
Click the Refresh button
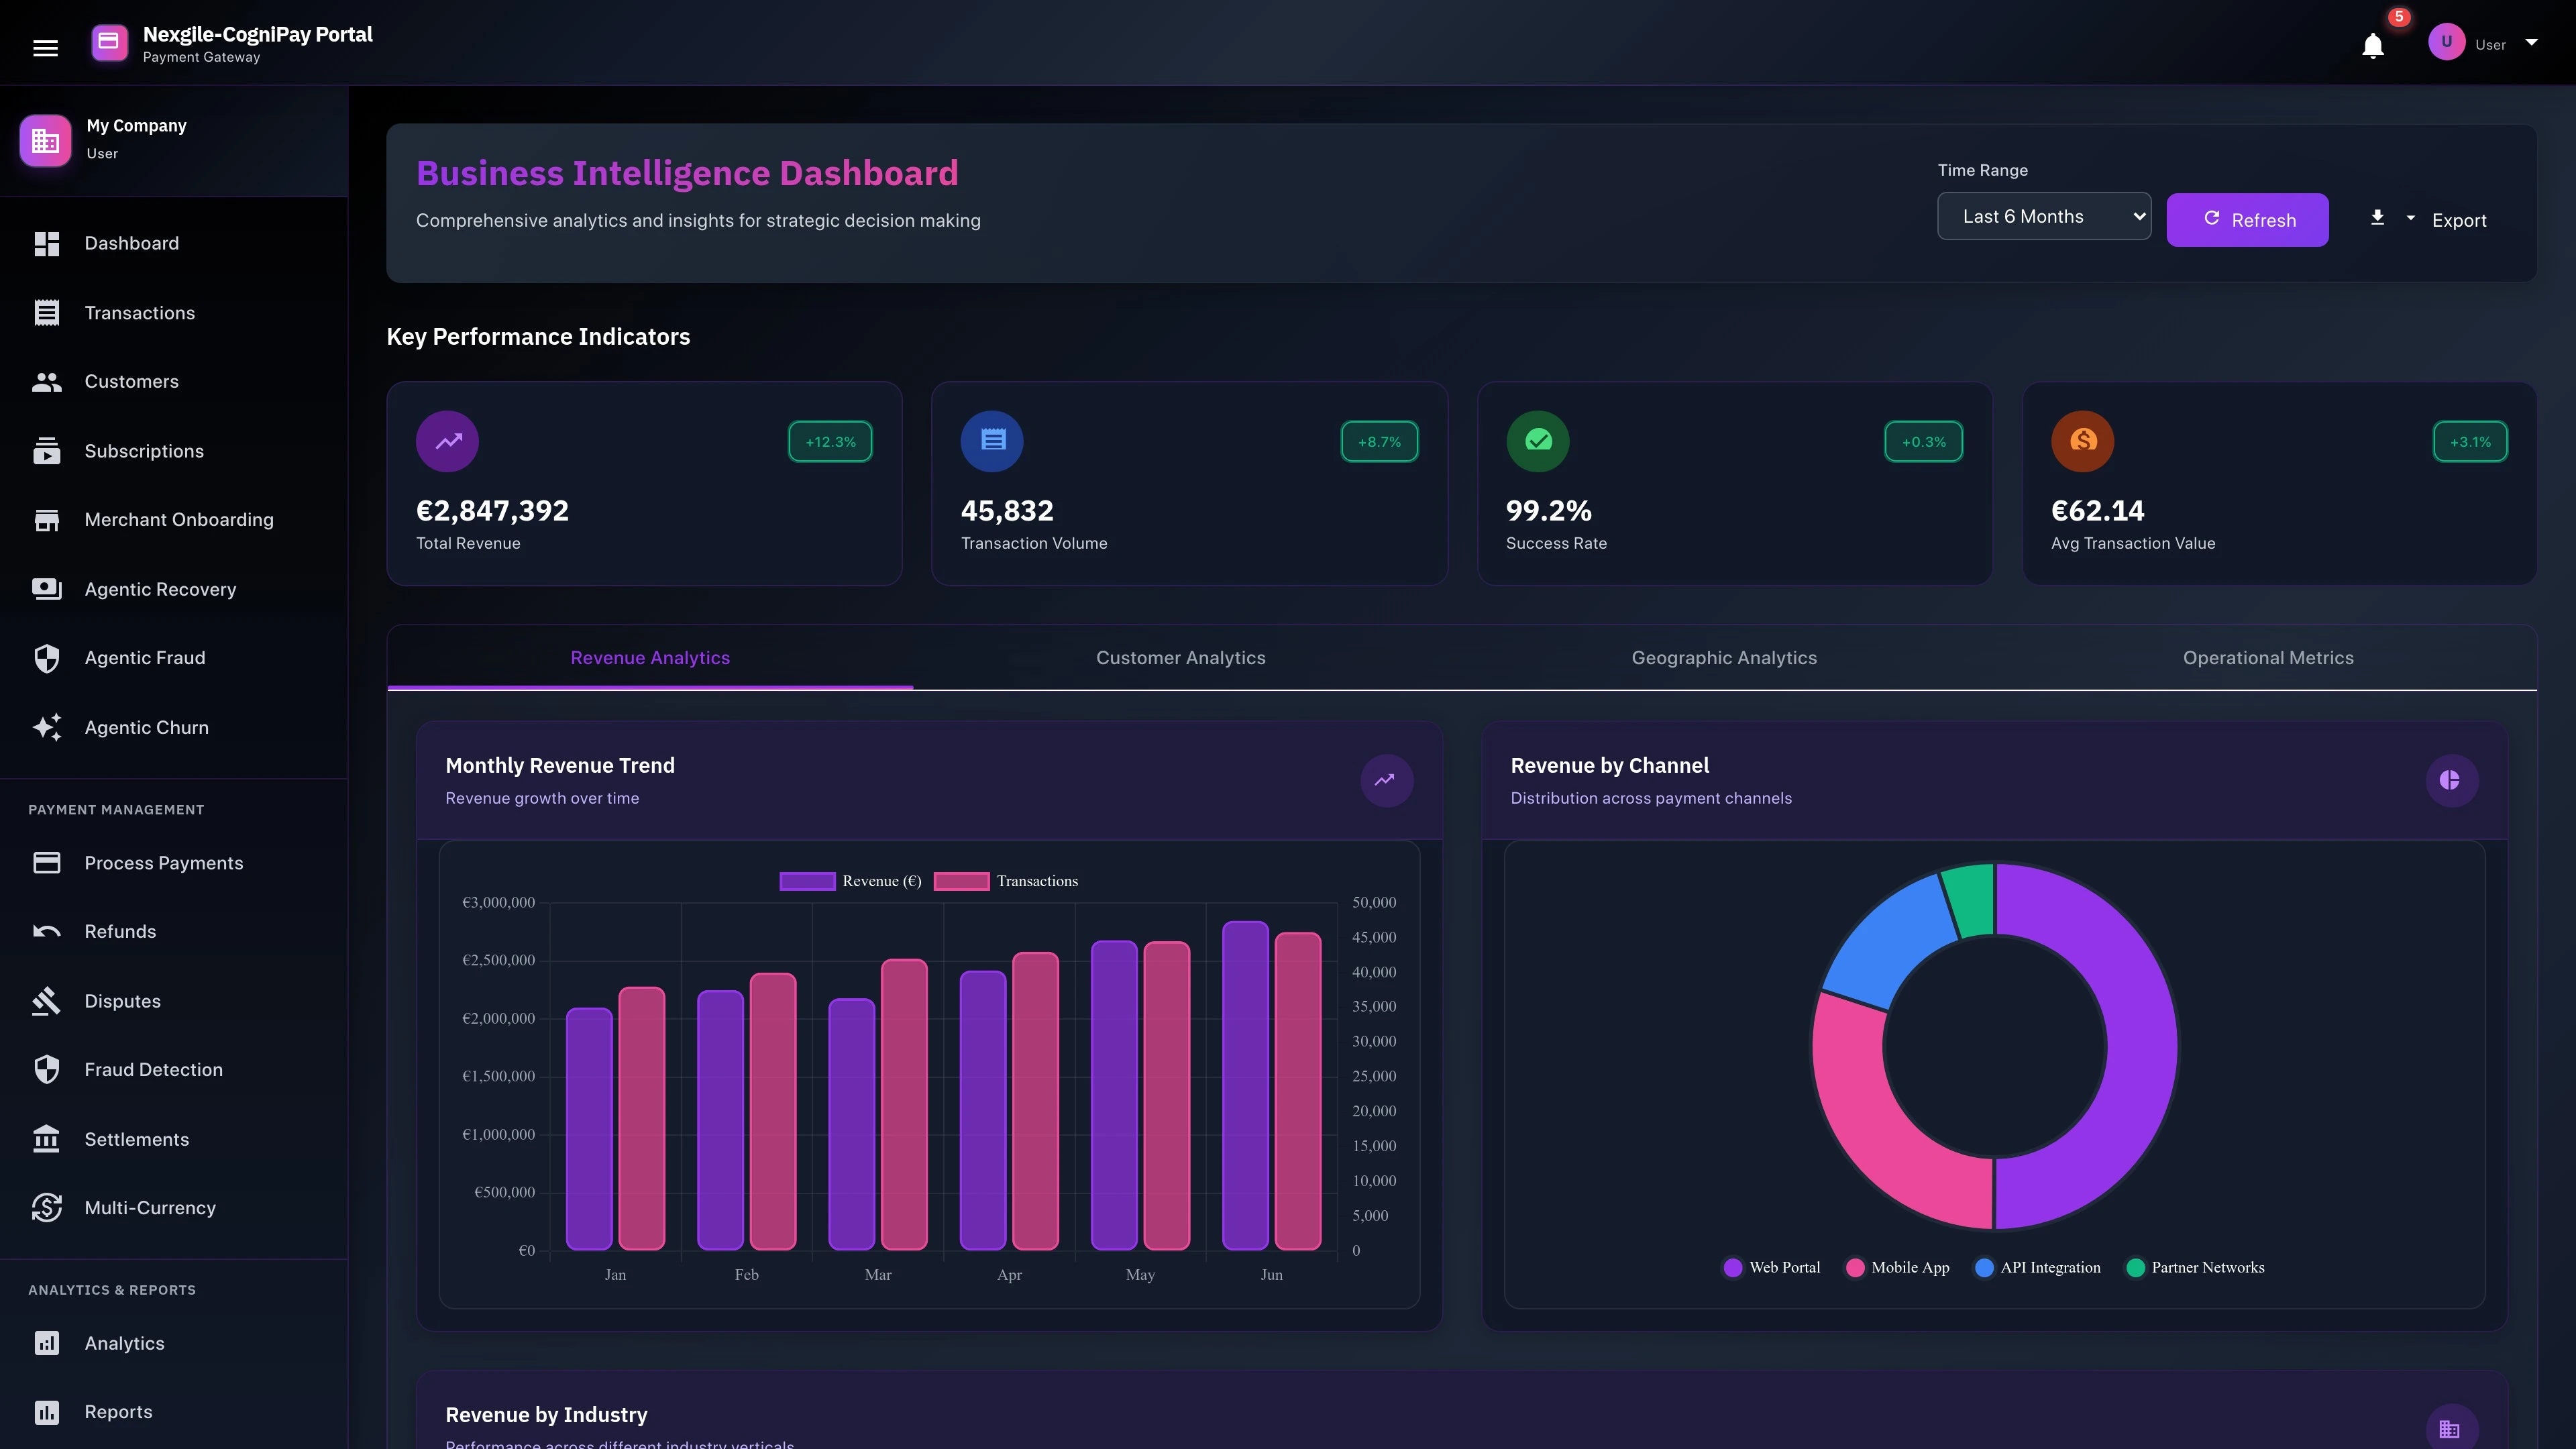pos(2247,219)
